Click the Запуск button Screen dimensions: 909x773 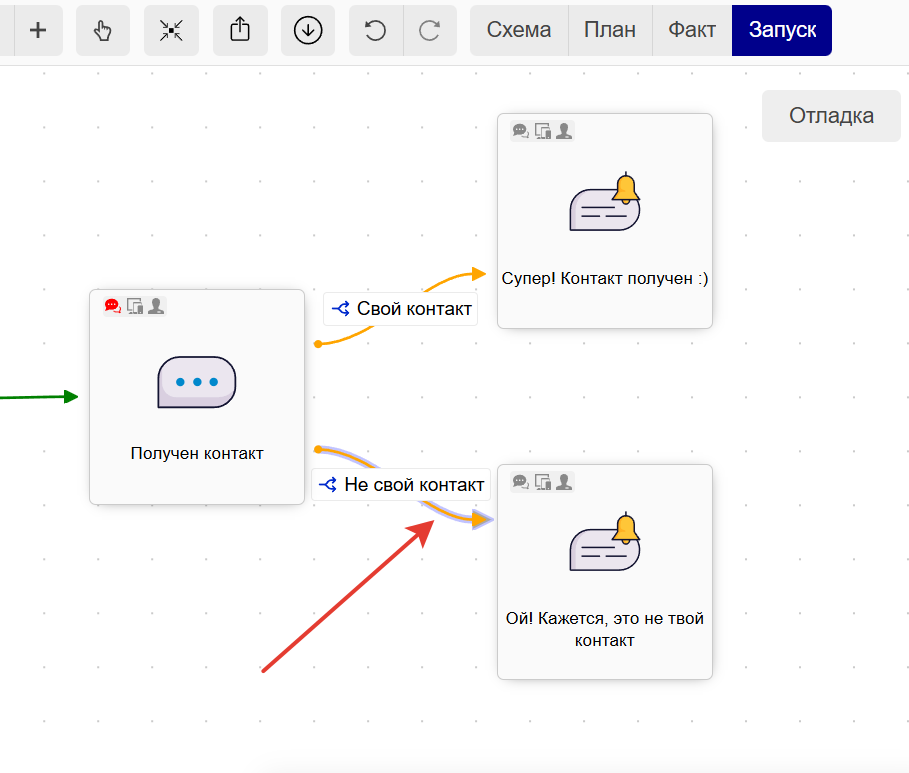[782, 30]
